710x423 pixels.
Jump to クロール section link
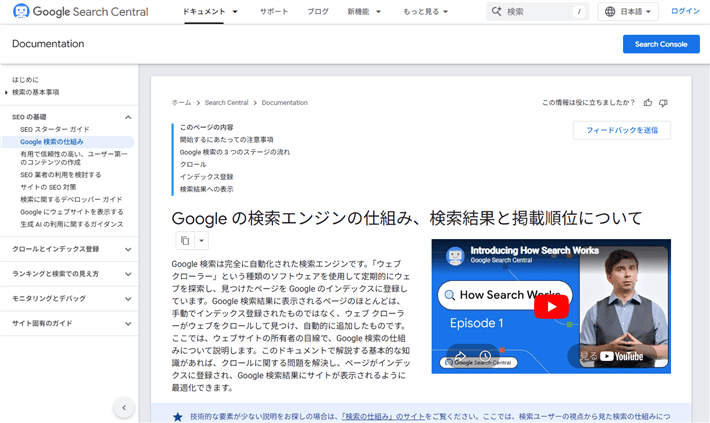[193, 164]
